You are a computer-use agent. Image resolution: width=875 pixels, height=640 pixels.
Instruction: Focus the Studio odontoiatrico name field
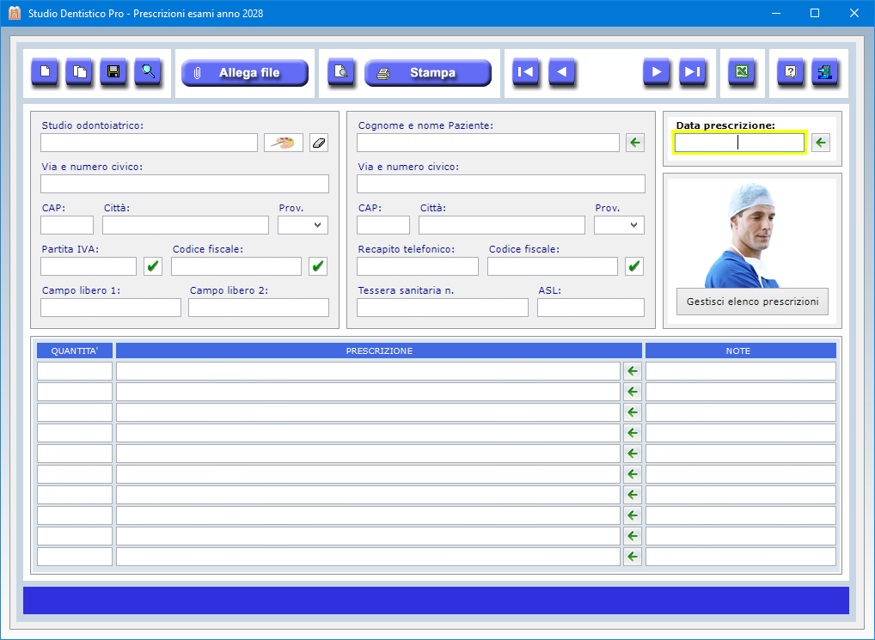click(x=149, y=143)
